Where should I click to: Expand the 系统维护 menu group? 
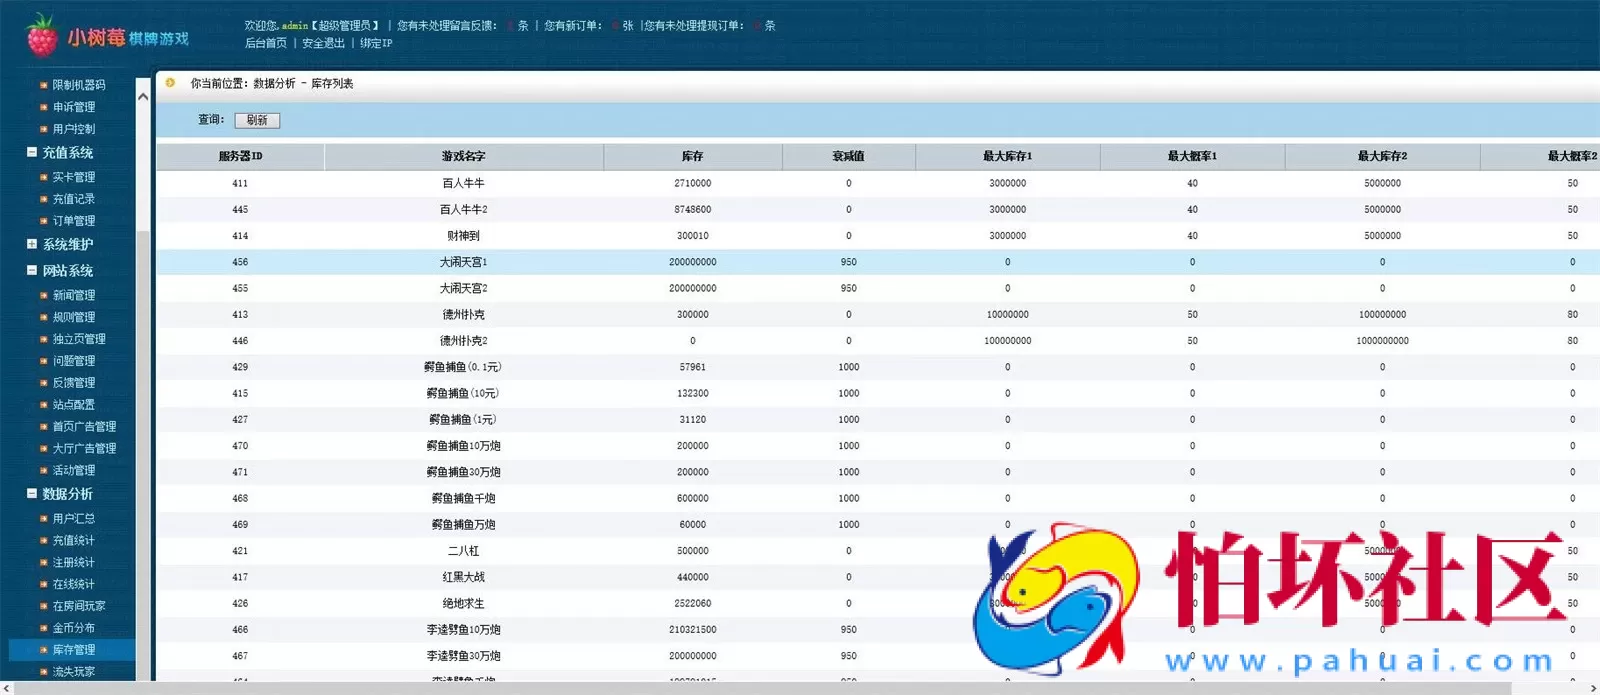click(x=32, y=244)
